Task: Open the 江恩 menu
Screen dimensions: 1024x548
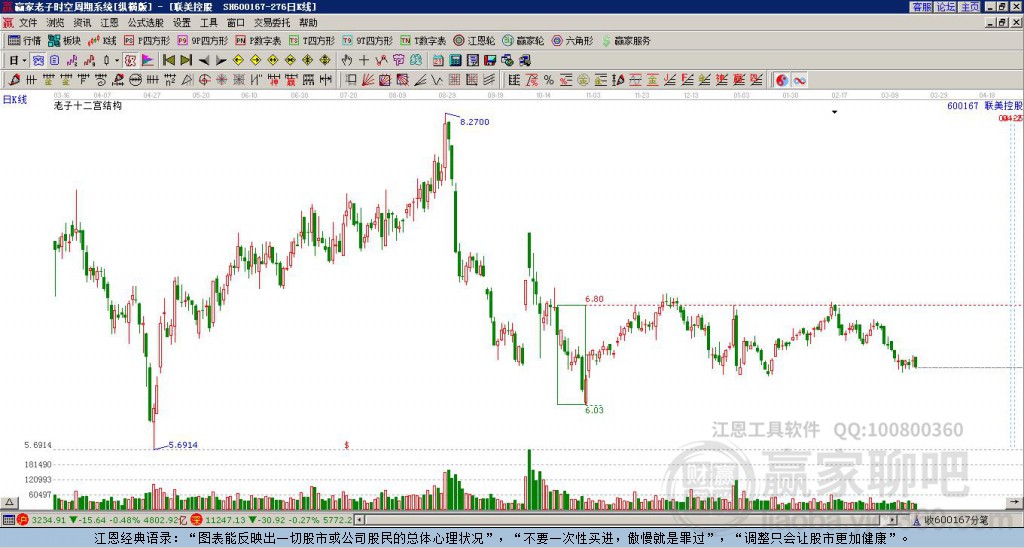Action: [110, 23]
